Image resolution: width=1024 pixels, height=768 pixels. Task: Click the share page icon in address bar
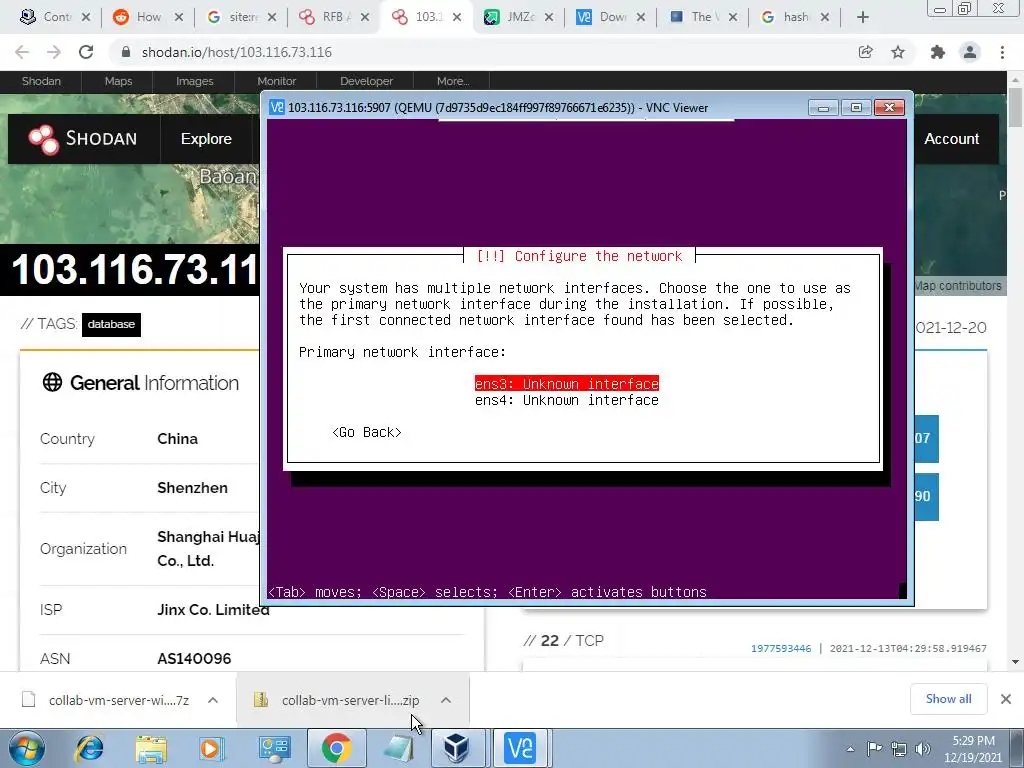865,52
